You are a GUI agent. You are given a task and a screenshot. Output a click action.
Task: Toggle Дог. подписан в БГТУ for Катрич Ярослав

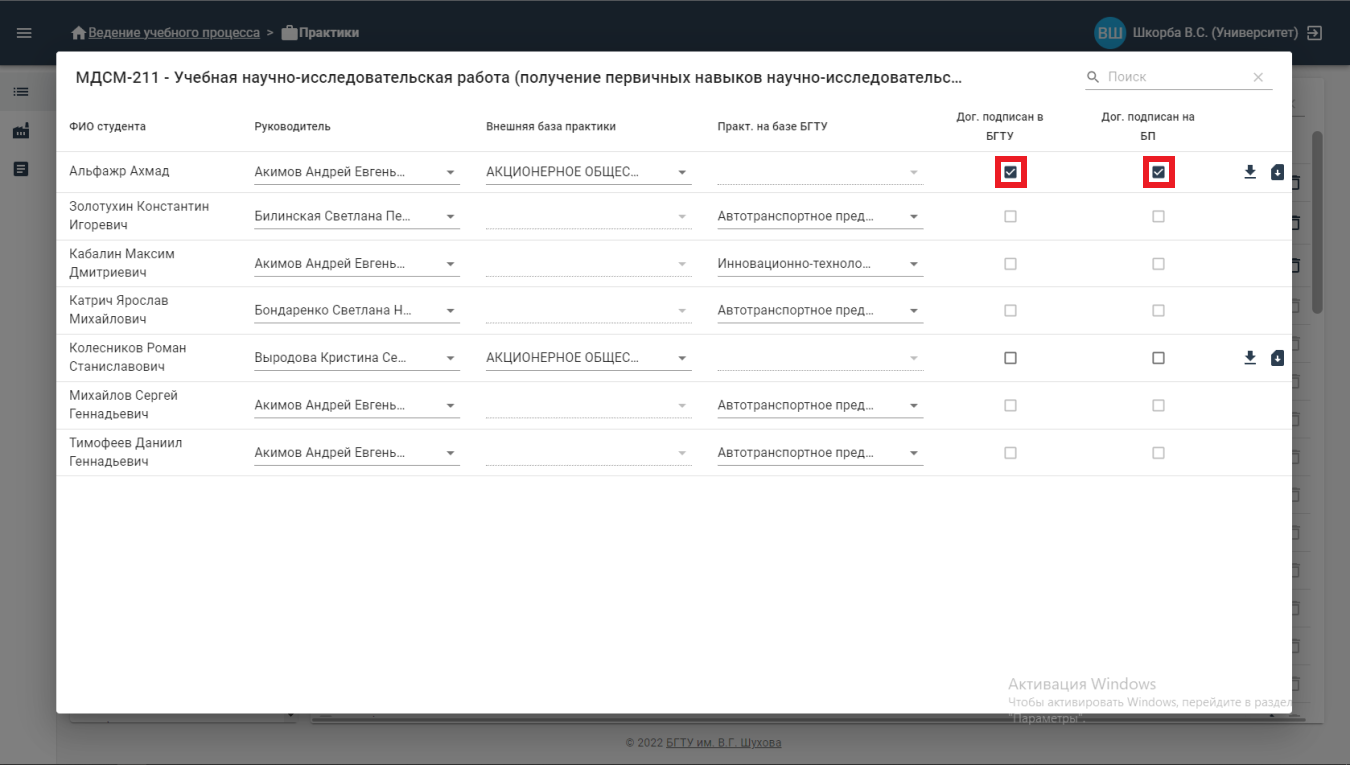[1010, 310]
